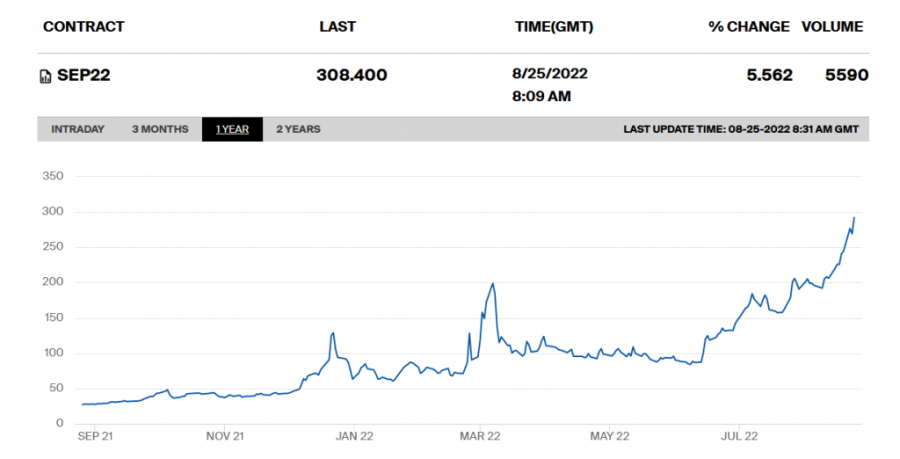
Task: Click the MAR 22 x-axis label
Action: (480, 436)
